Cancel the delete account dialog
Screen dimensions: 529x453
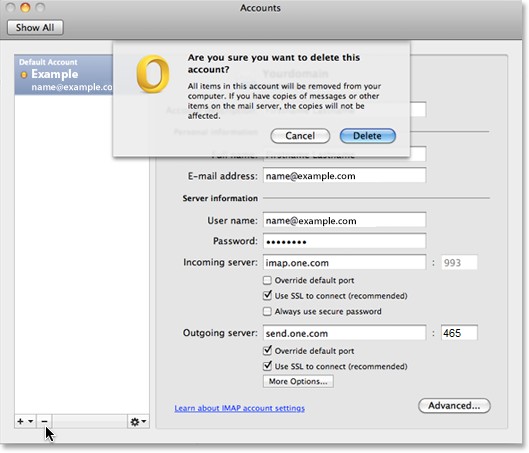point(300,136)
